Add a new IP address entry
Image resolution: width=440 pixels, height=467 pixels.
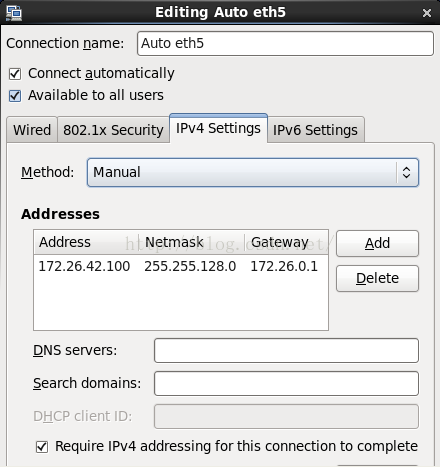click(377, 243)
